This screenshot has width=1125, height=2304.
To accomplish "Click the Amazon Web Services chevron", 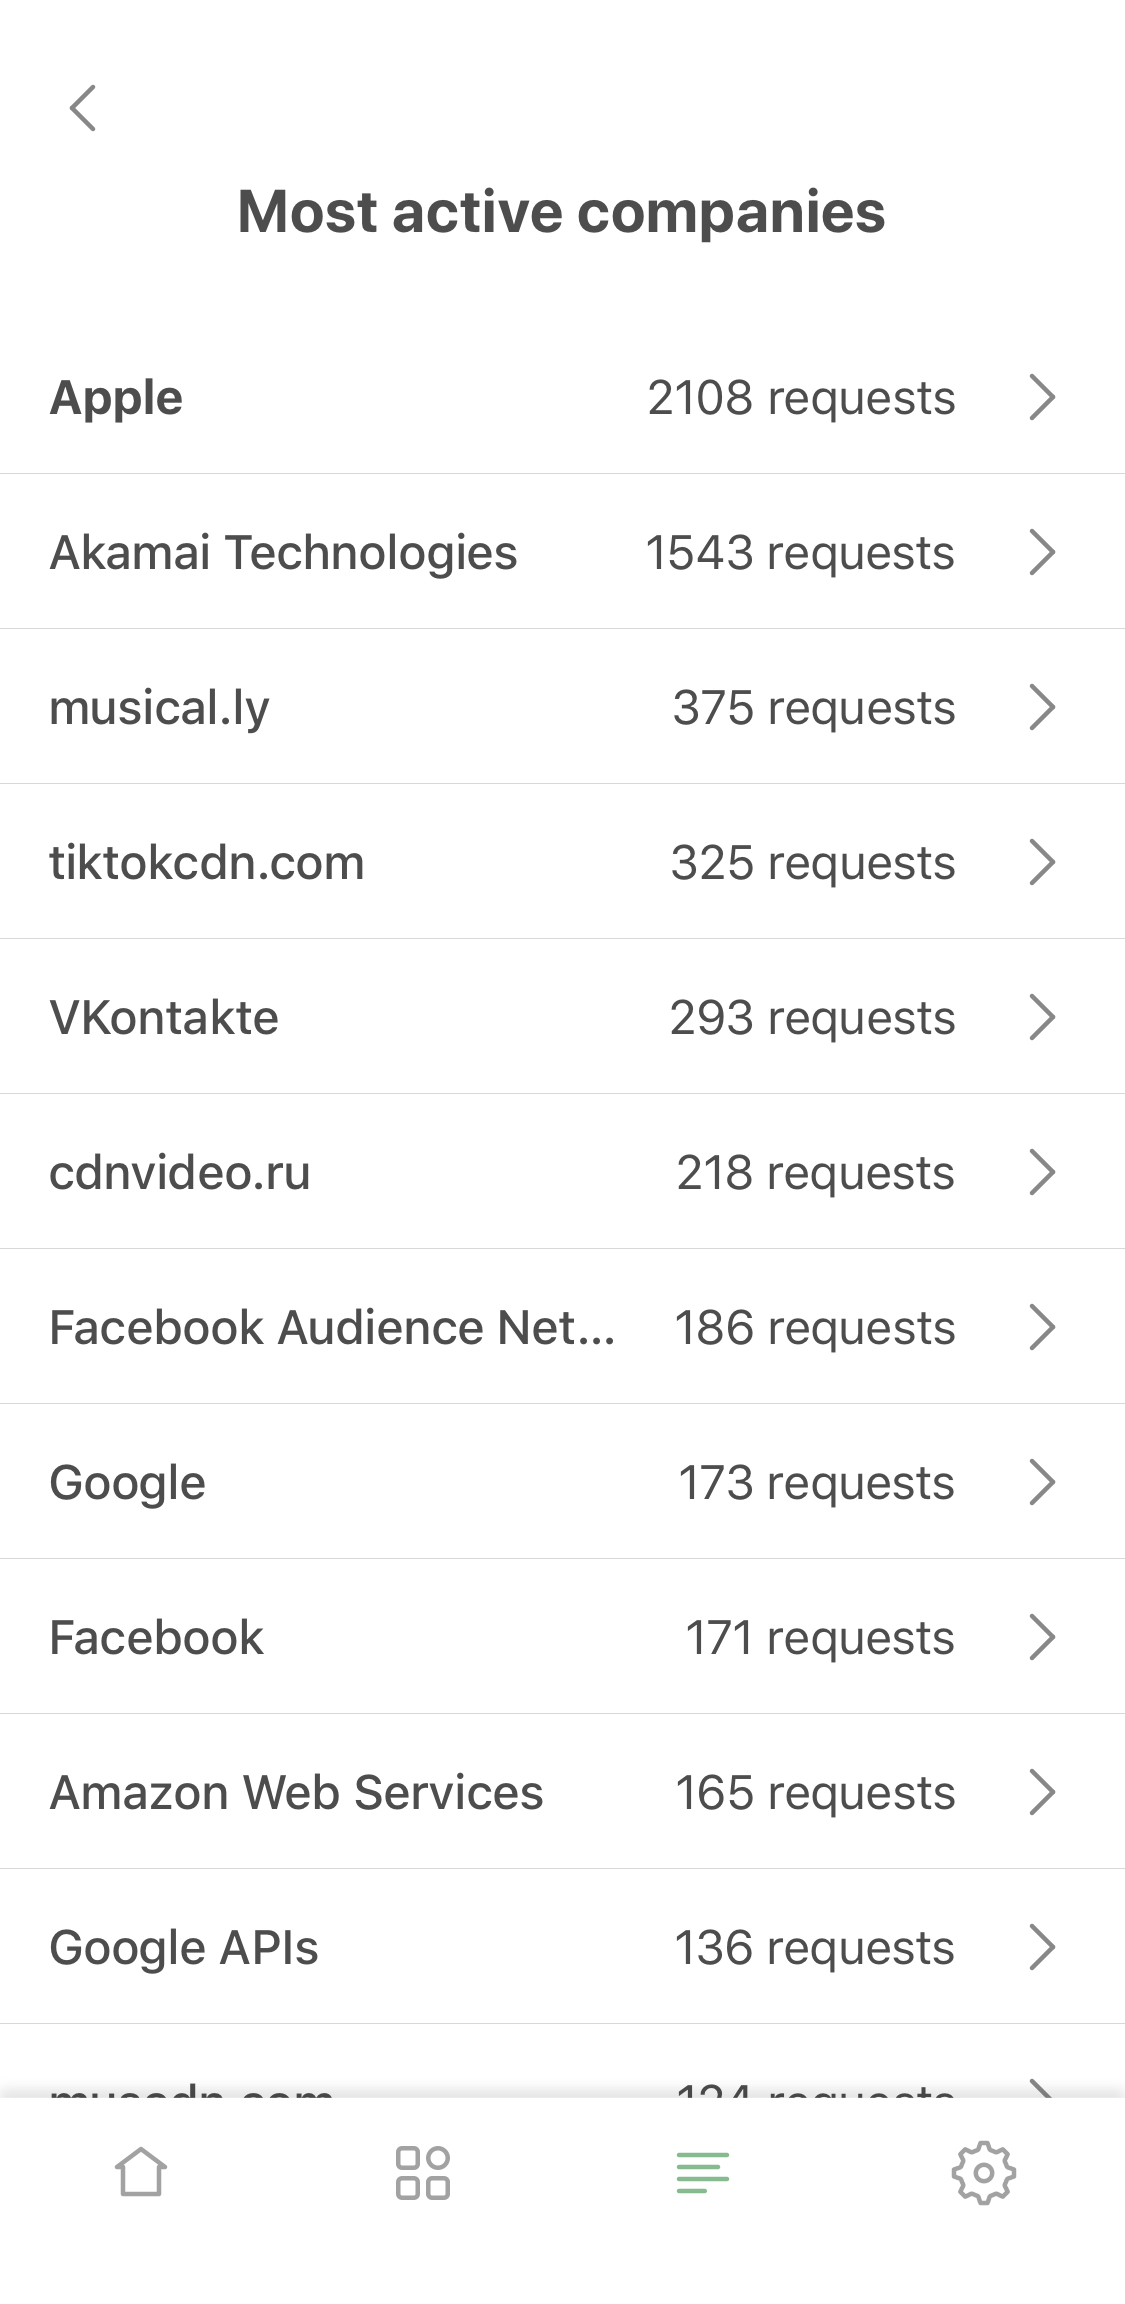I will click(x=1042, y=1792).
